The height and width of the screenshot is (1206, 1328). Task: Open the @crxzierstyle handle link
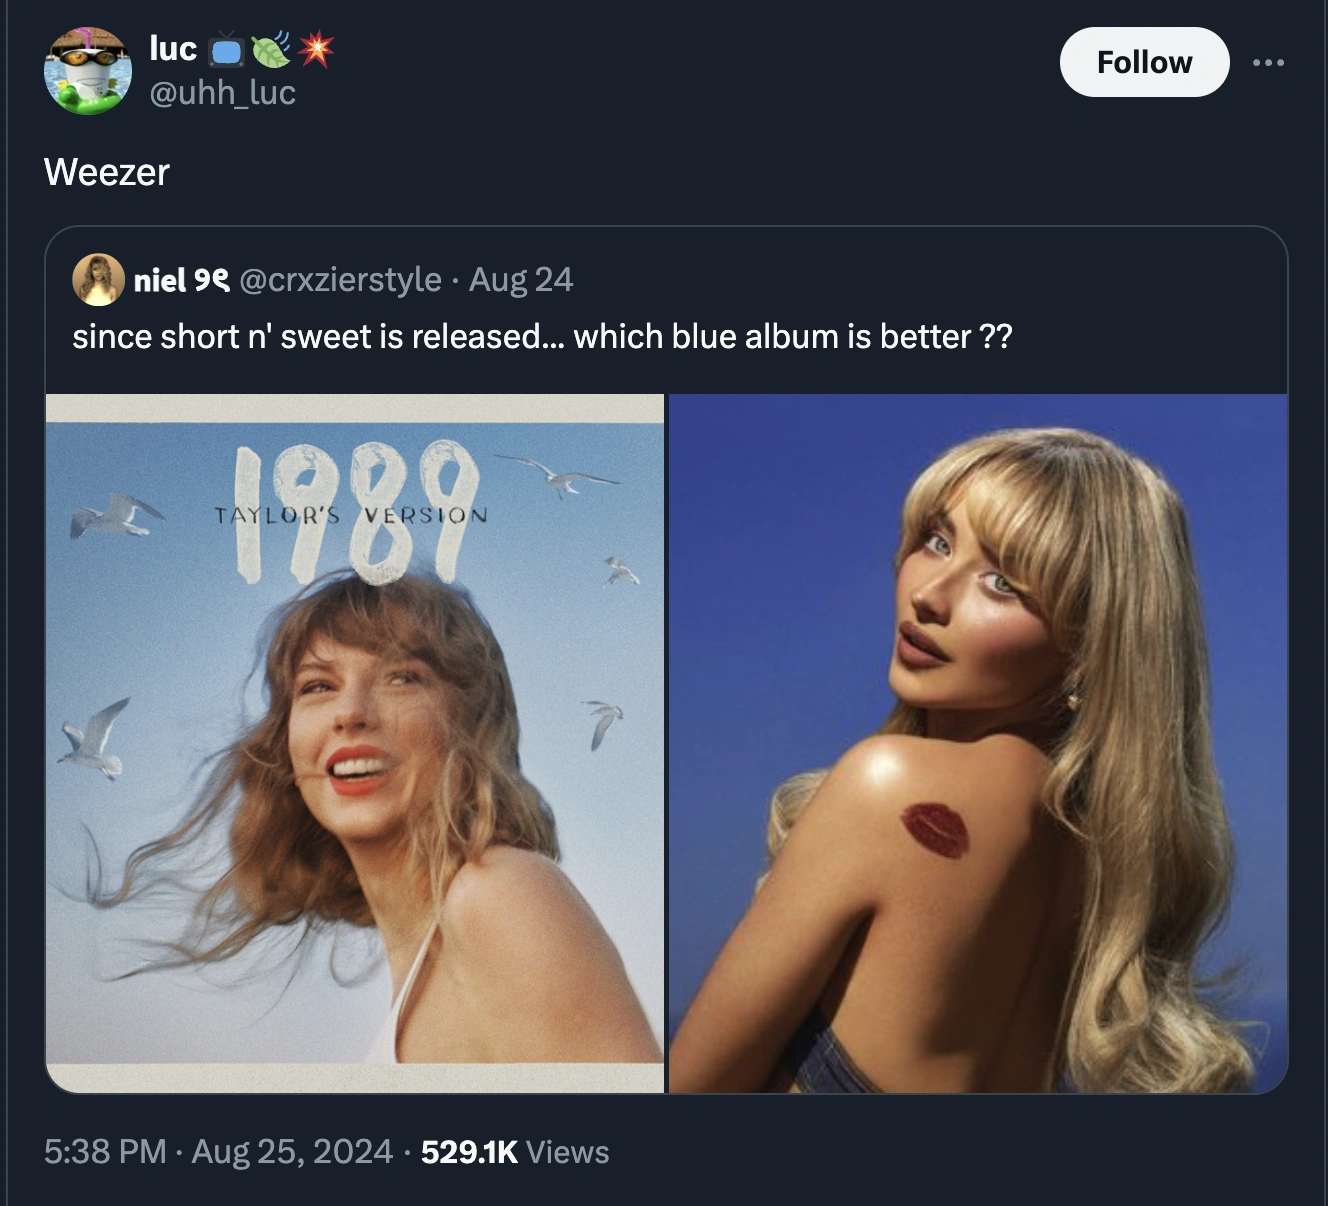click(340, 280)
